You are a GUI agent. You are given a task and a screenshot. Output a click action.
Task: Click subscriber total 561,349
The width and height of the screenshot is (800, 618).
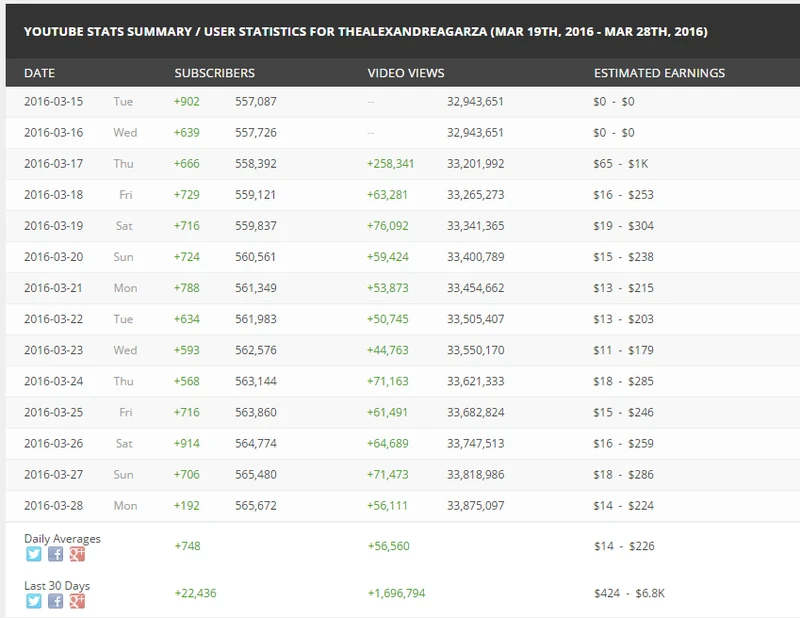tap(256, 288)
